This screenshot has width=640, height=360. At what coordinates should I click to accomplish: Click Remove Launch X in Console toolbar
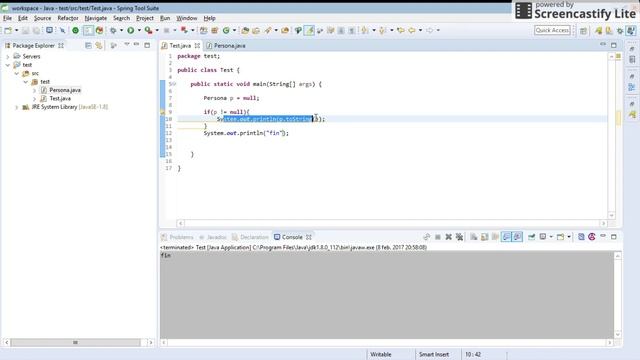point(449,237)
